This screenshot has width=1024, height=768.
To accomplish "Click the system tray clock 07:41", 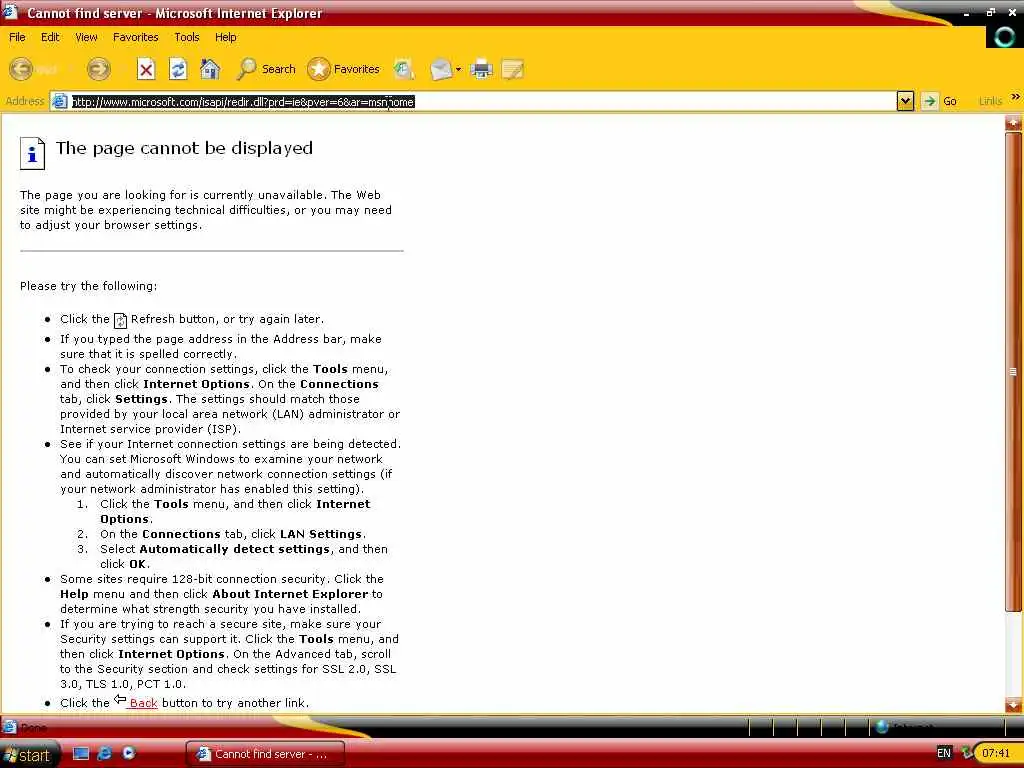I will coord(996,753).
